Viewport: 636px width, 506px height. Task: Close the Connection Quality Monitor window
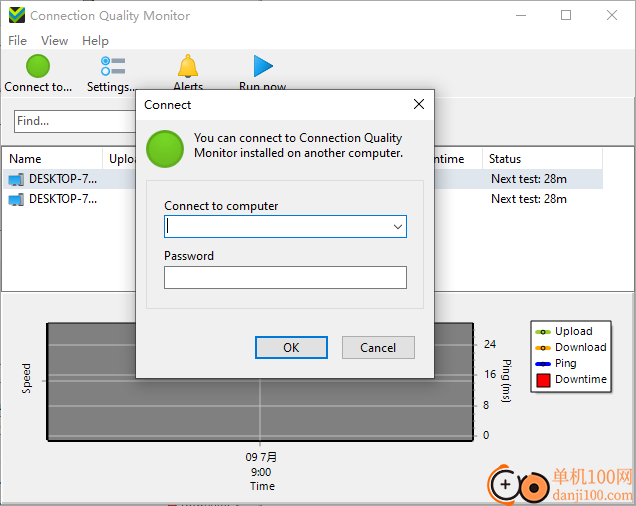pyautogui.click(x=612, y=15)
